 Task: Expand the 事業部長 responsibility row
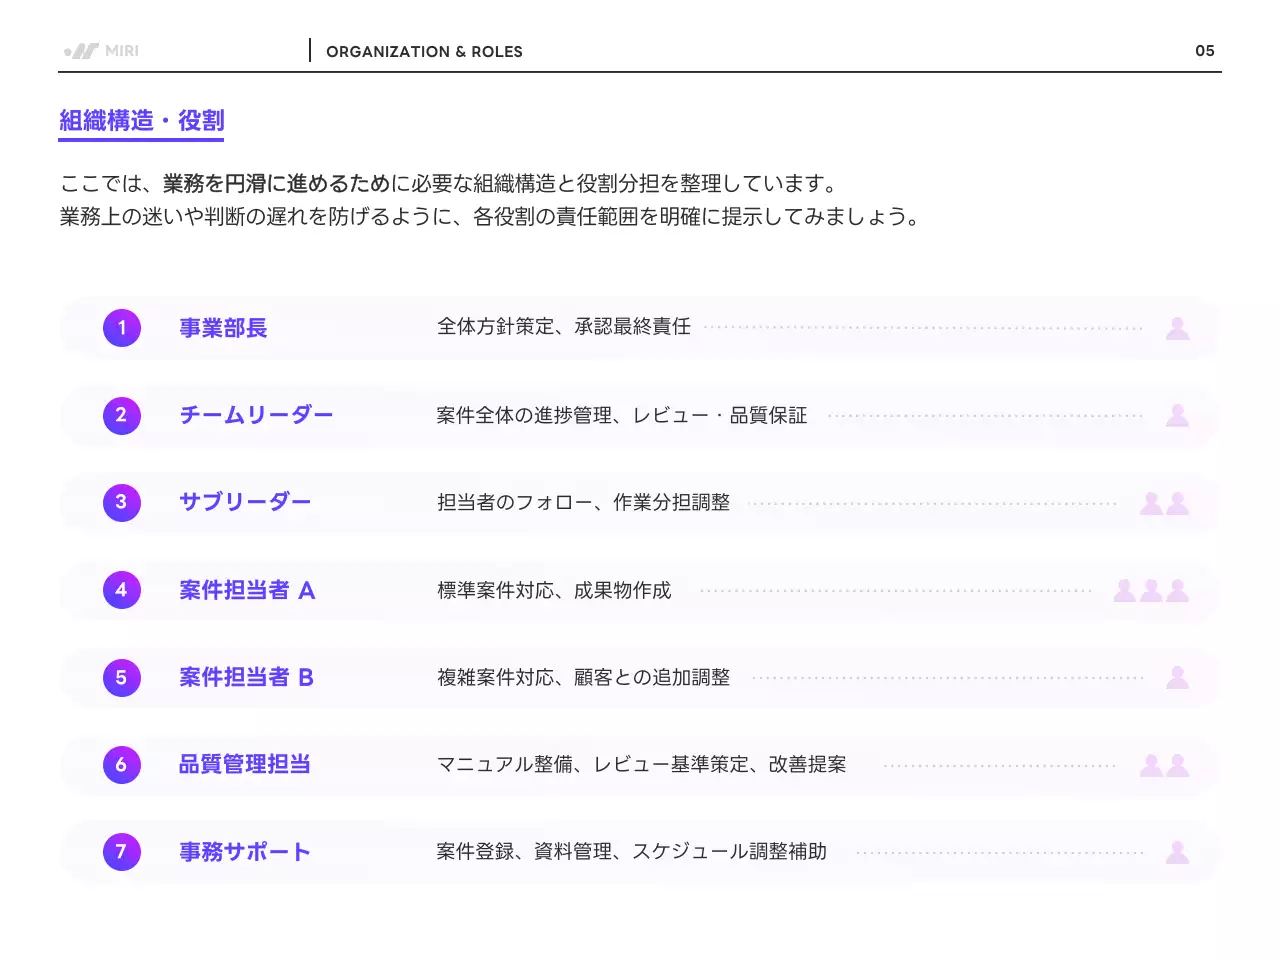(x=640, y=328)
